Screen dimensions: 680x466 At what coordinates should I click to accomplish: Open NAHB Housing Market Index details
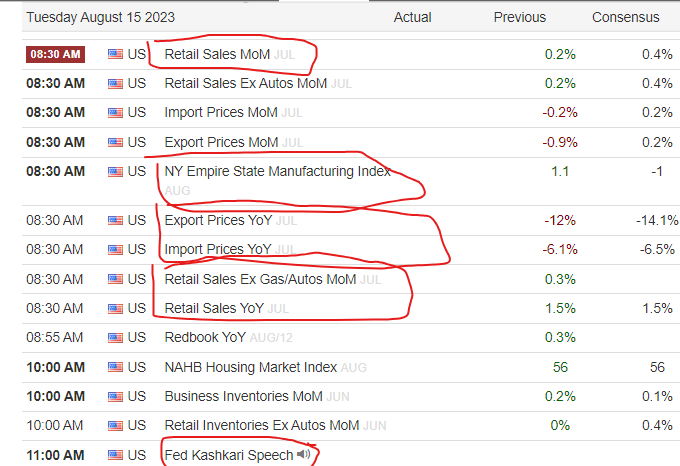[251, 368]
